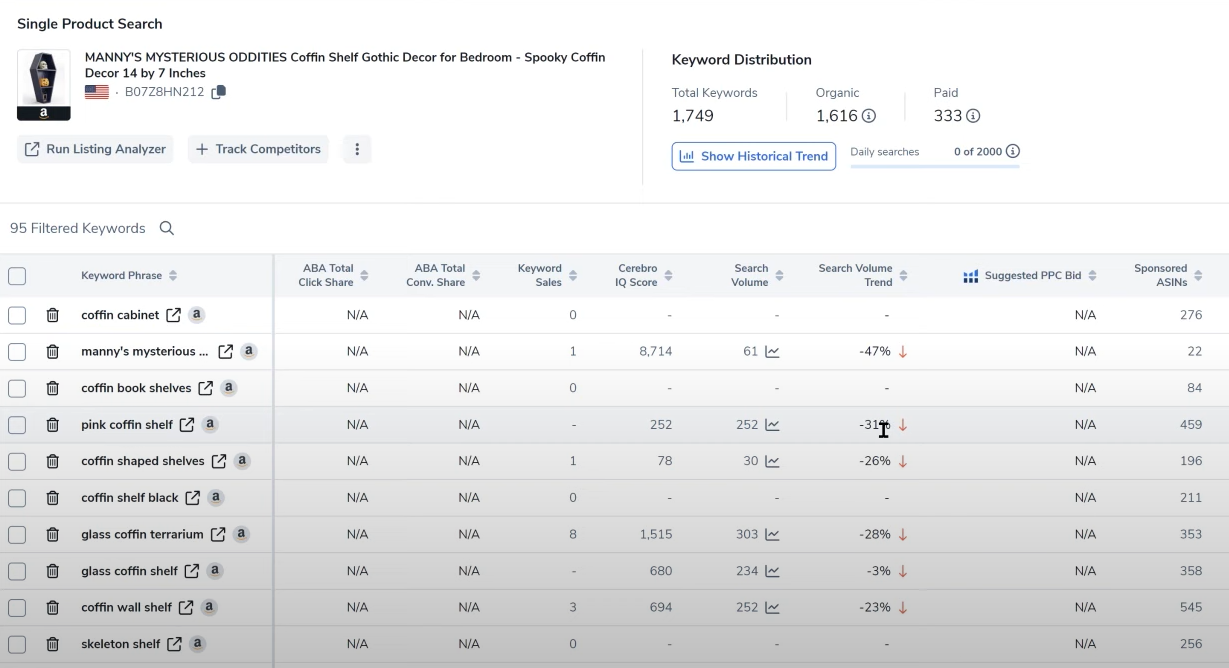Open the Amazon icon for glass coffin shelf
Screen dimensions: 1229x668
click(x=215, y=570)
